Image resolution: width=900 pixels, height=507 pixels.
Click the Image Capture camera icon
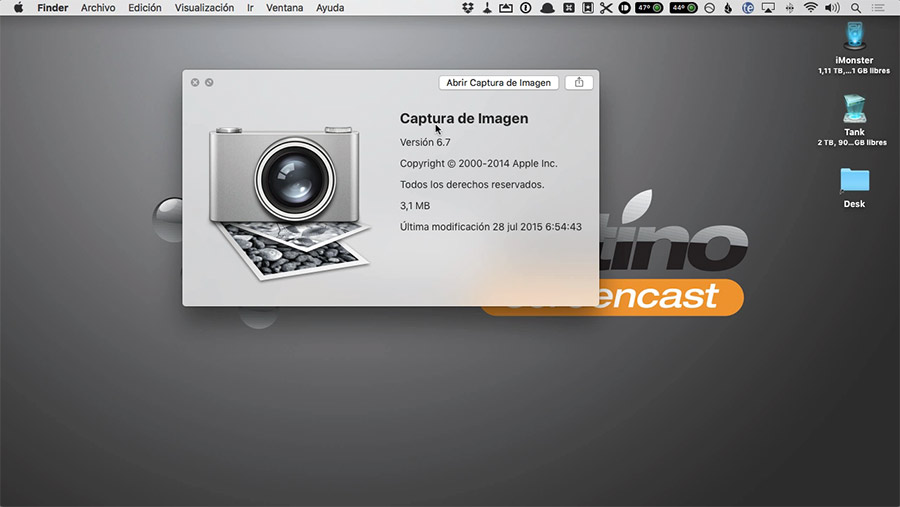pos(288,203)
